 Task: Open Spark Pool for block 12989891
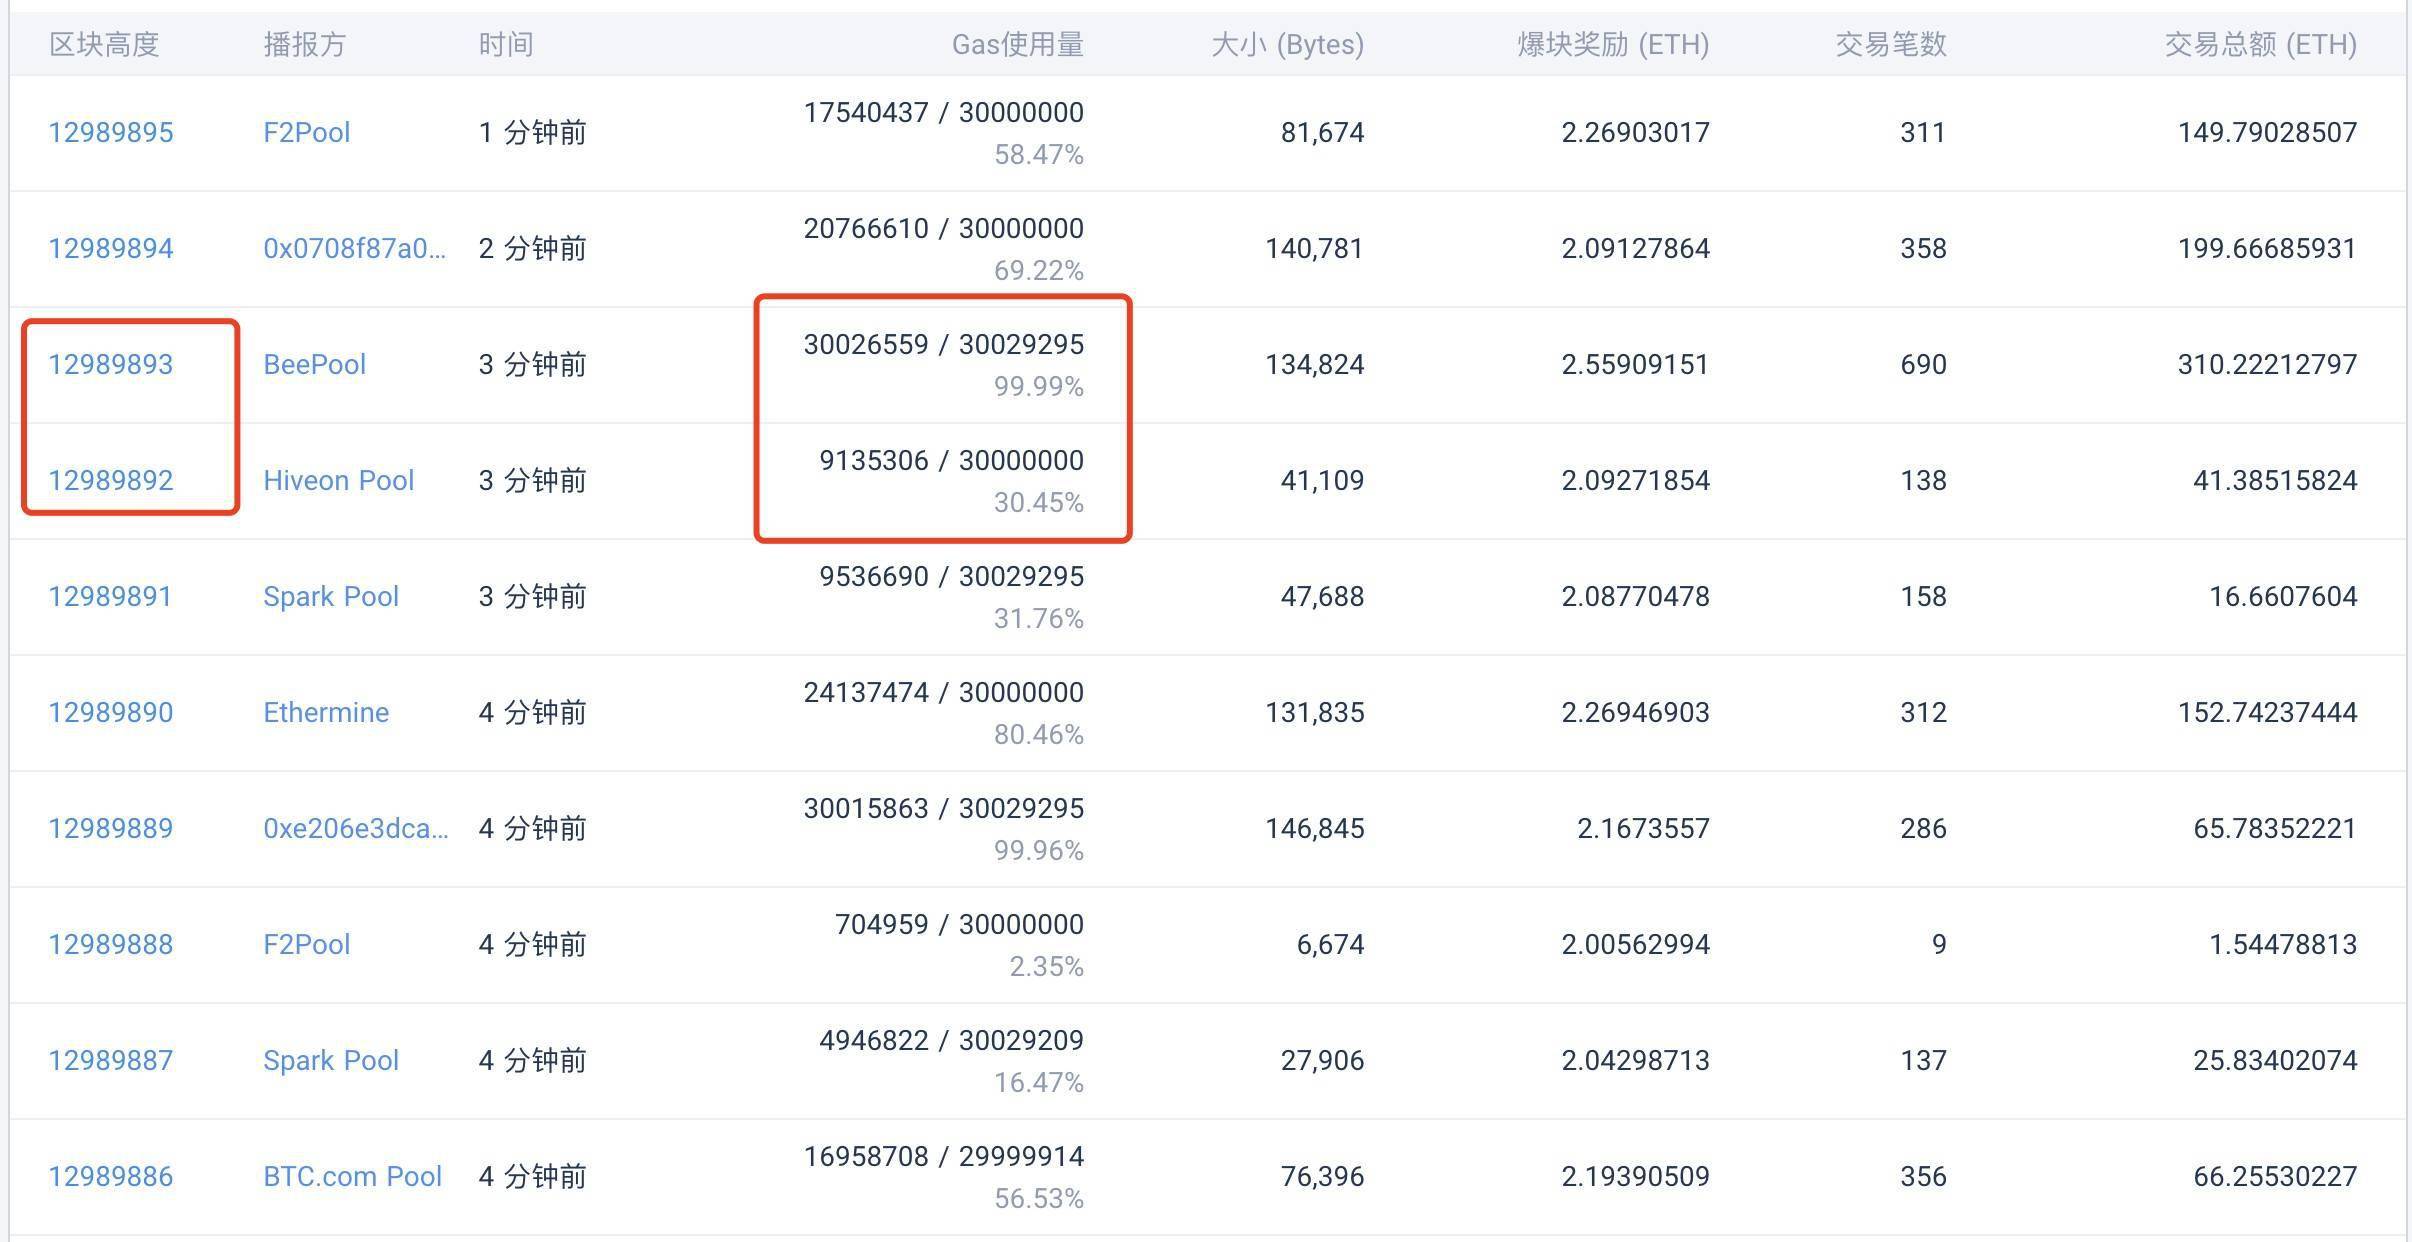pos(331,596)
